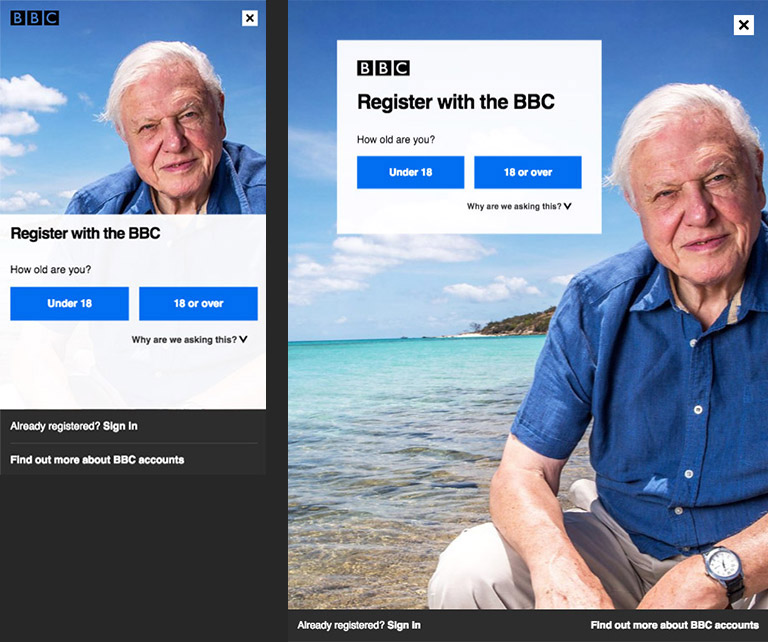Click the BBC logo in the desktop register card
The width and height of the screenshot is (768, 642).
(383, 68)
